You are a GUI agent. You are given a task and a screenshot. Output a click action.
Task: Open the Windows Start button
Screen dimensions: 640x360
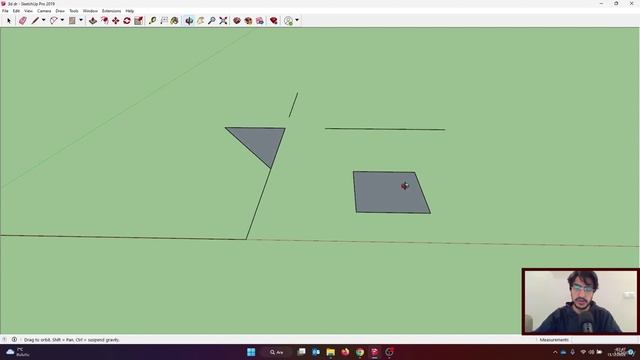tap(251, 352)
